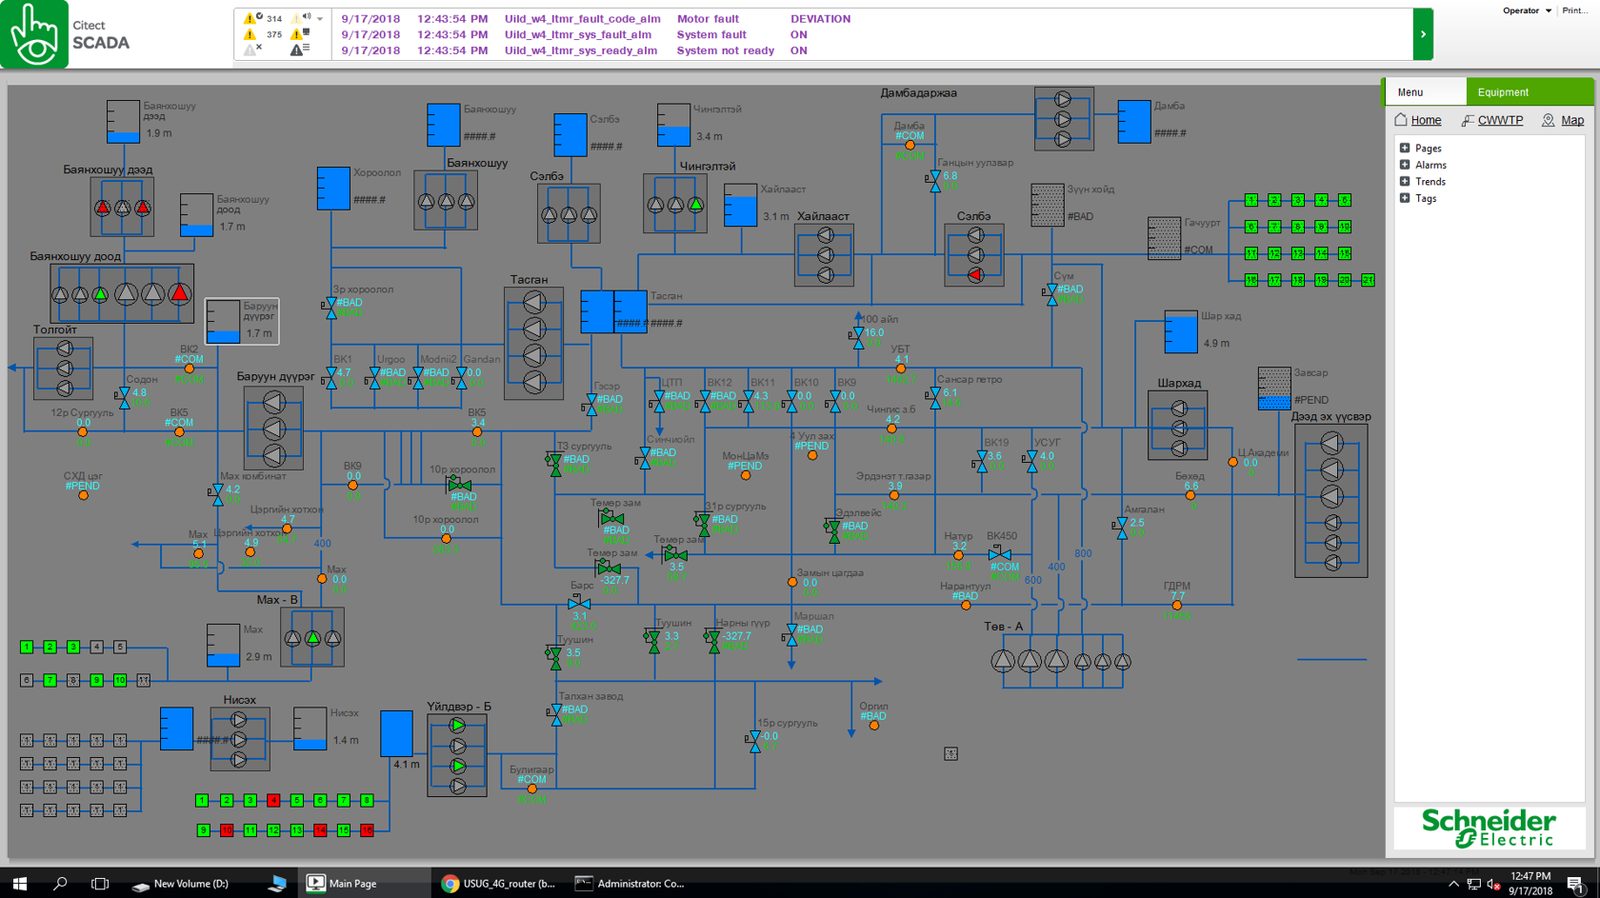This screenshot has height=898, width=1600.
Task: Click the green arrow button on alarm banner
Action: [x=1423, y=34]
